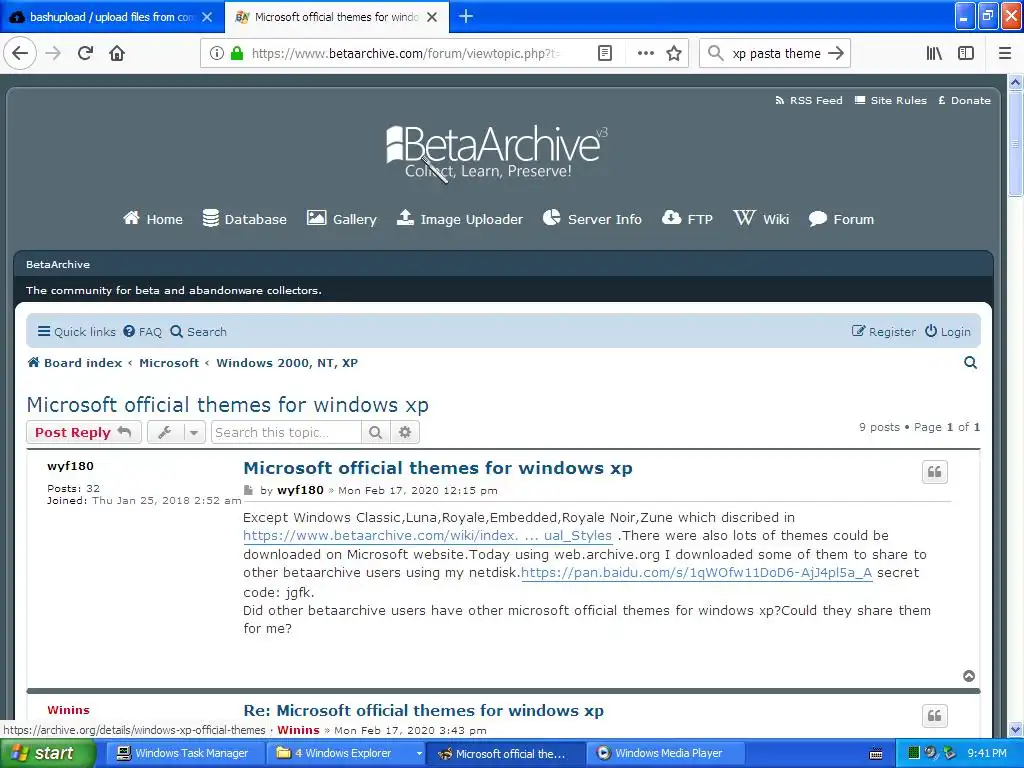Go to Microsoft breadcrumb
Image resolution: width=1024 pixels, height=768 pixels.
pos(168,362)
